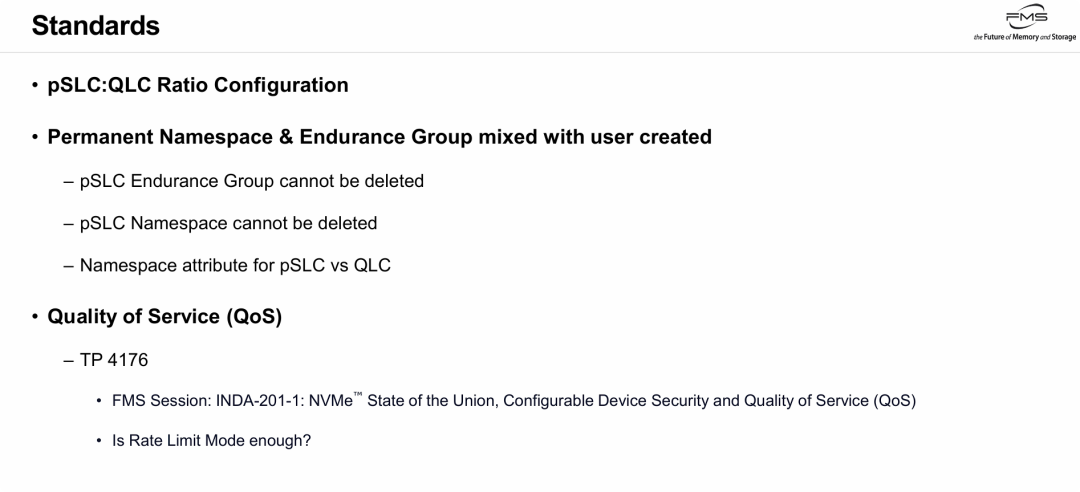
Task: Click the bullet before Permanent Namespace heading
Action: 35,137
